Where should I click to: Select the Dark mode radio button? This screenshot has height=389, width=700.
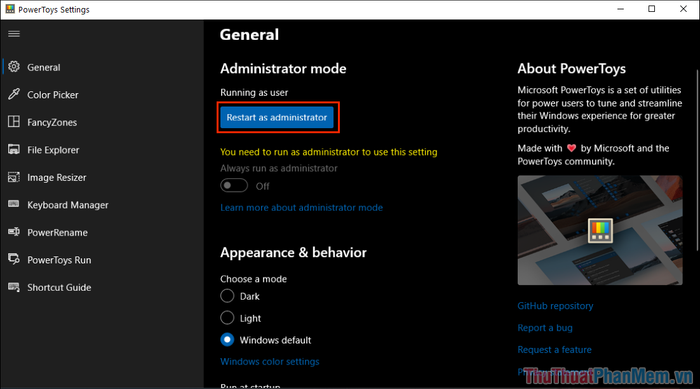(227, 296)
